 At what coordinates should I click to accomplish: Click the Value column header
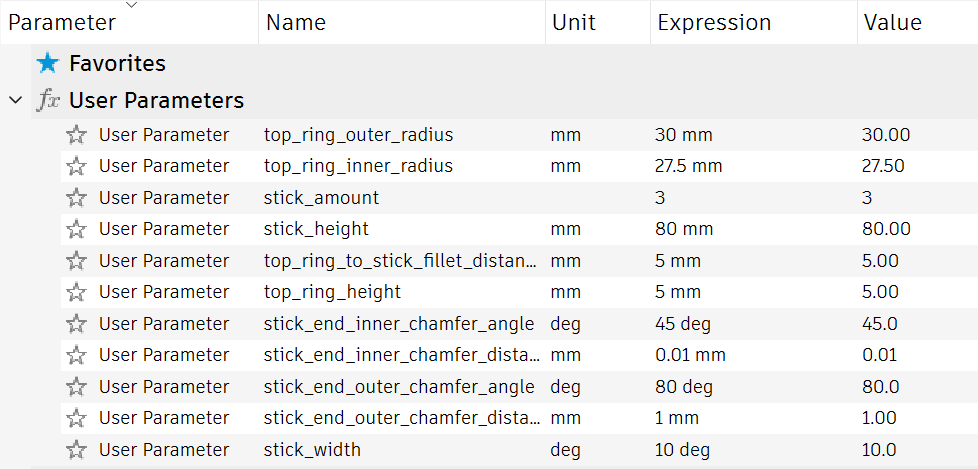coord(893,23)
